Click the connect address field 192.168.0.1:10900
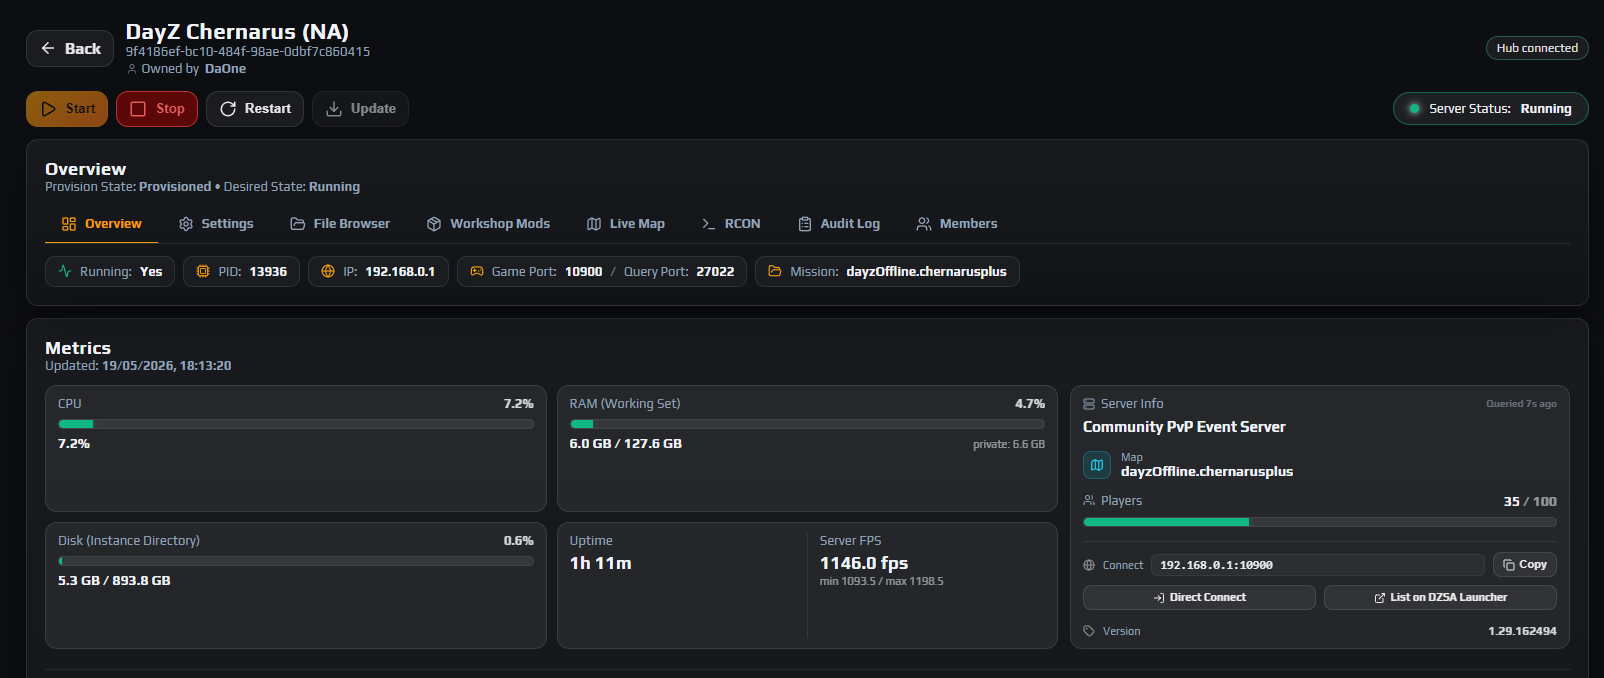This screenshot has height=678, width=1604. point(1318,565)
